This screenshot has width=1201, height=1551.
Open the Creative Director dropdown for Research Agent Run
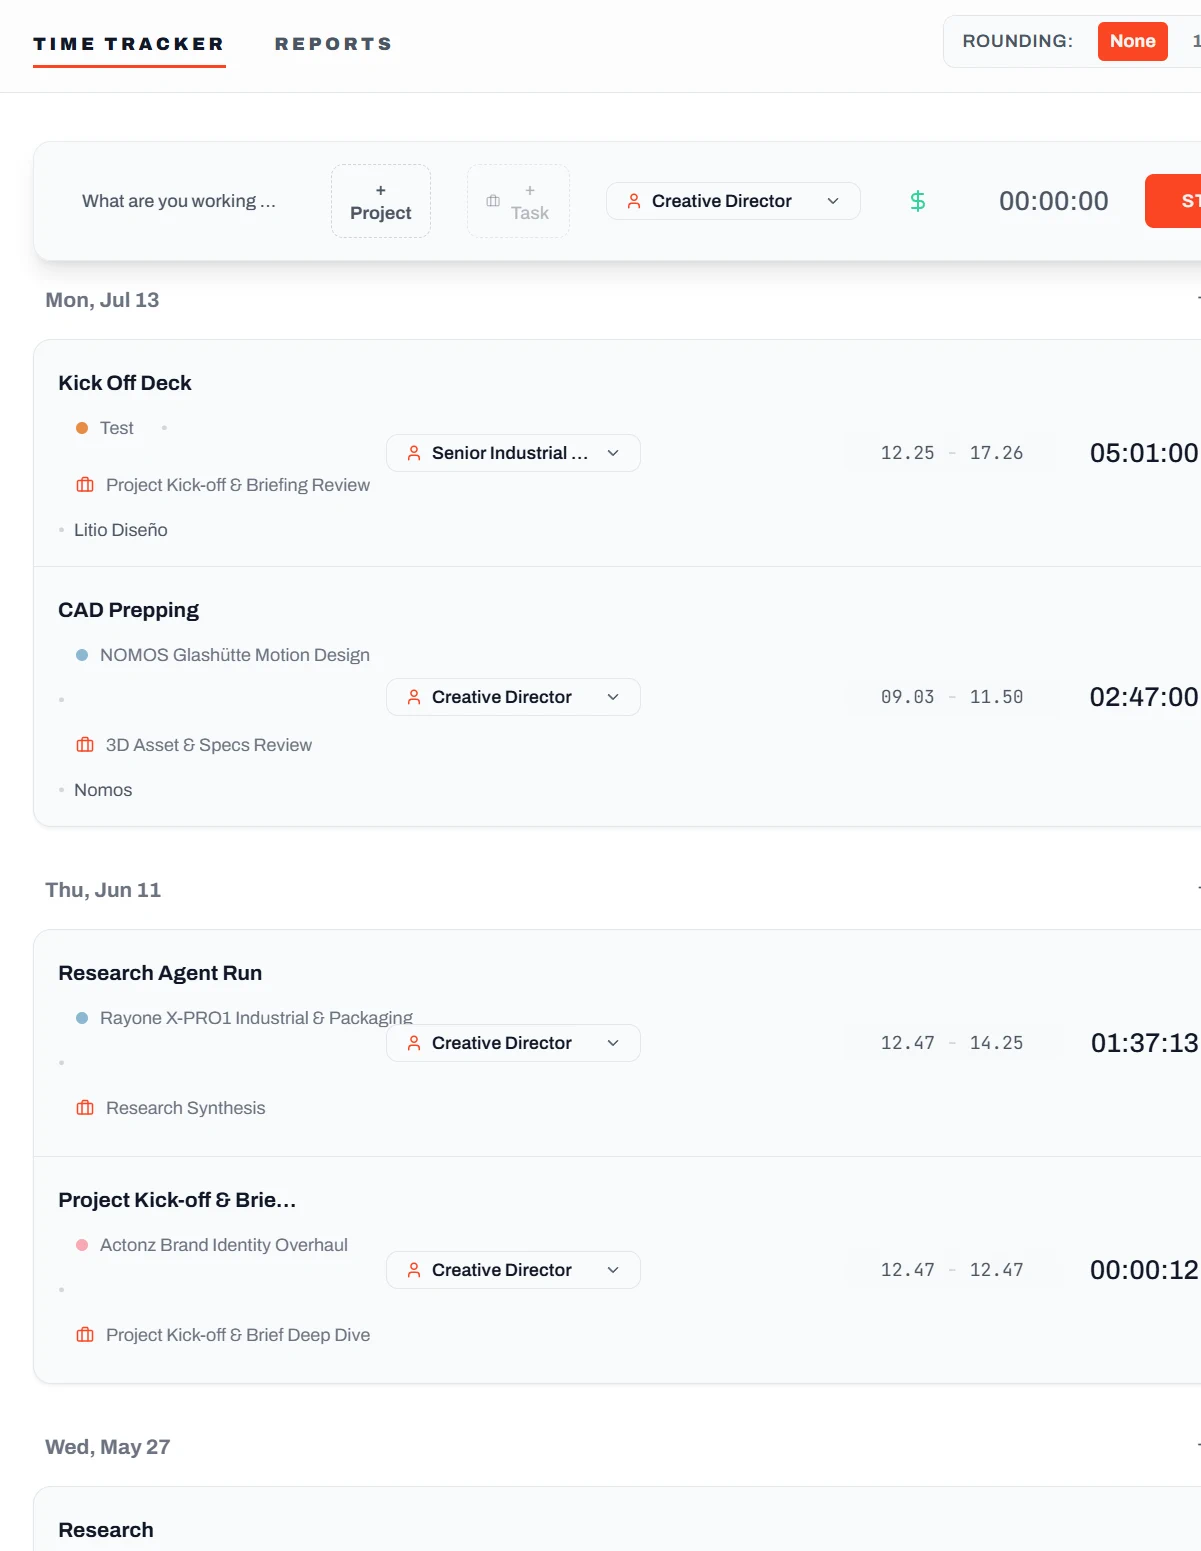(x=513, y=1043)
